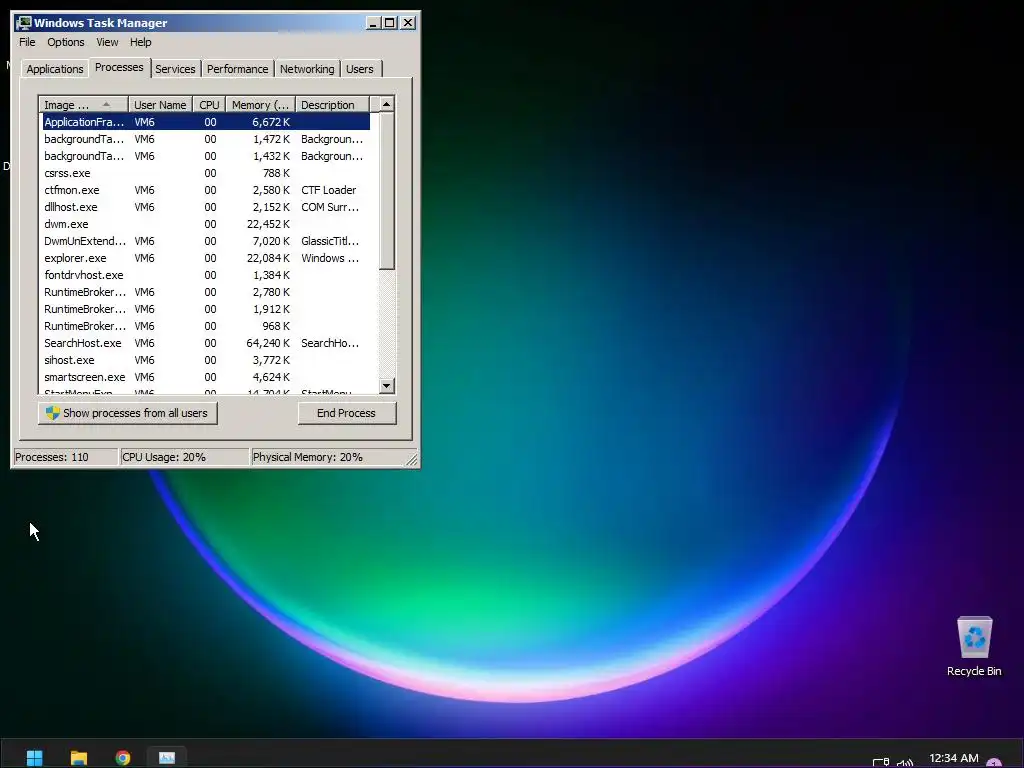Click Physical Memory: 20% status

[327, 457]
